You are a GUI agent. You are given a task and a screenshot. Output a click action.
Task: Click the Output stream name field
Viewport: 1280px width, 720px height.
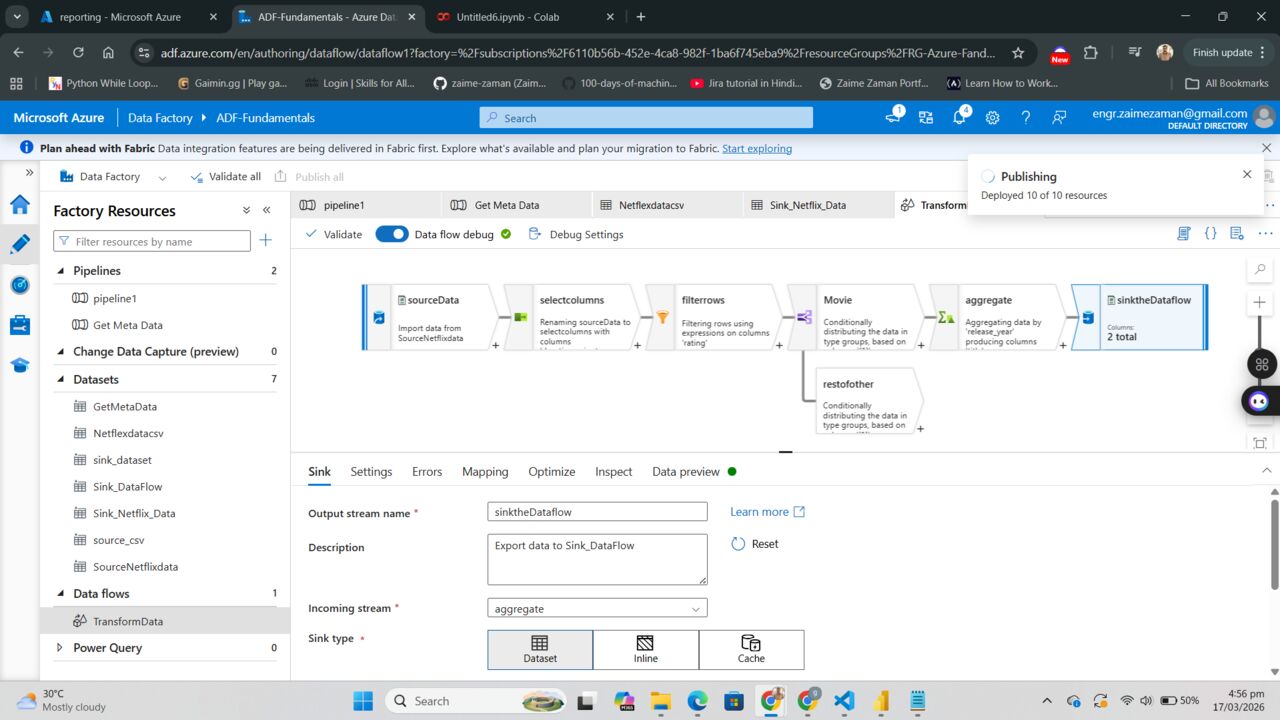(x=597, y=512)
